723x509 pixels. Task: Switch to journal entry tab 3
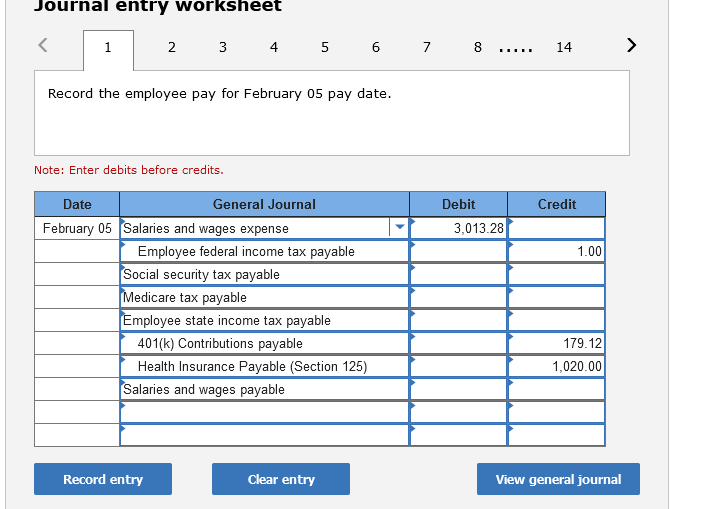tap(223, 47)
